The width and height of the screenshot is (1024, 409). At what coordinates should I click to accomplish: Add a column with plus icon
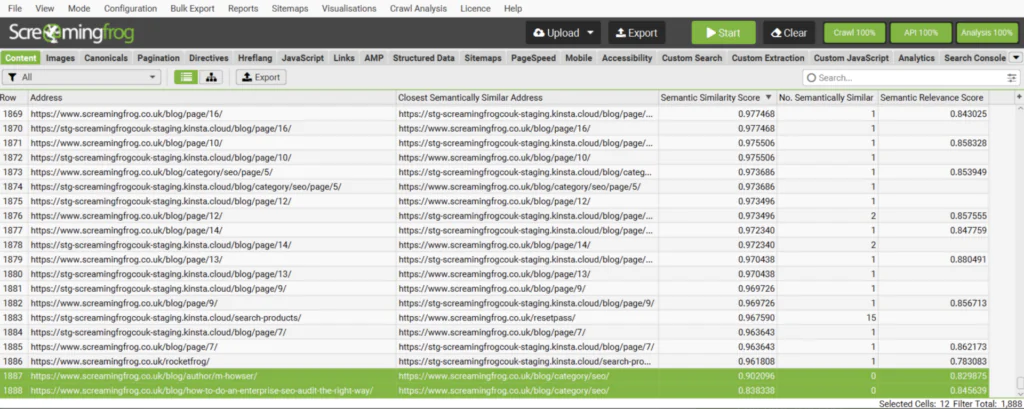(x=1019, y=97)
